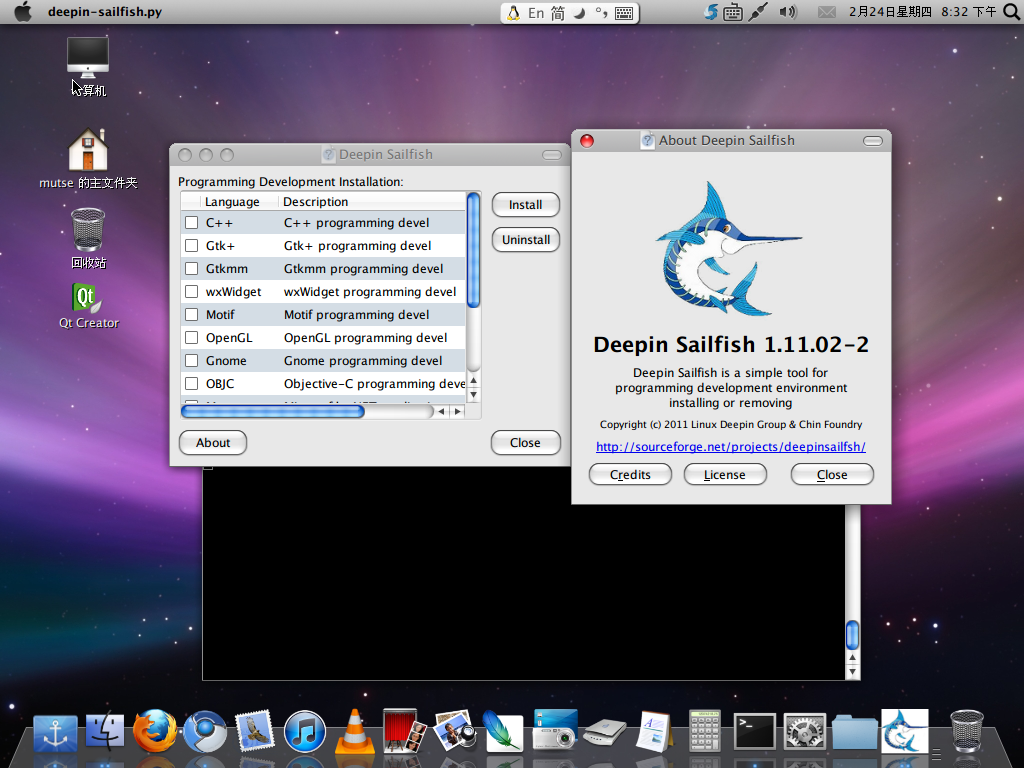The height and width of the screenshot is (768, 1024).
Task: Open the text editor notepad dock icon
Action: pyautogui.click(x=654, y=731)
